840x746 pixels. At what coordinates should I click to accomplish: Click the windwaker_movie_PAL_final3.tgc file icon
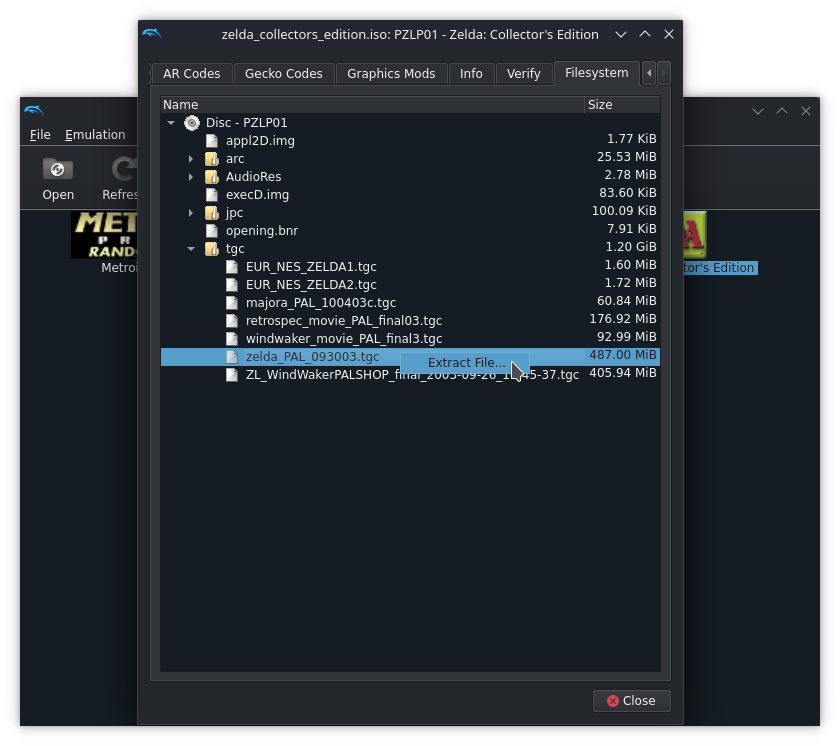click(232, 338)
